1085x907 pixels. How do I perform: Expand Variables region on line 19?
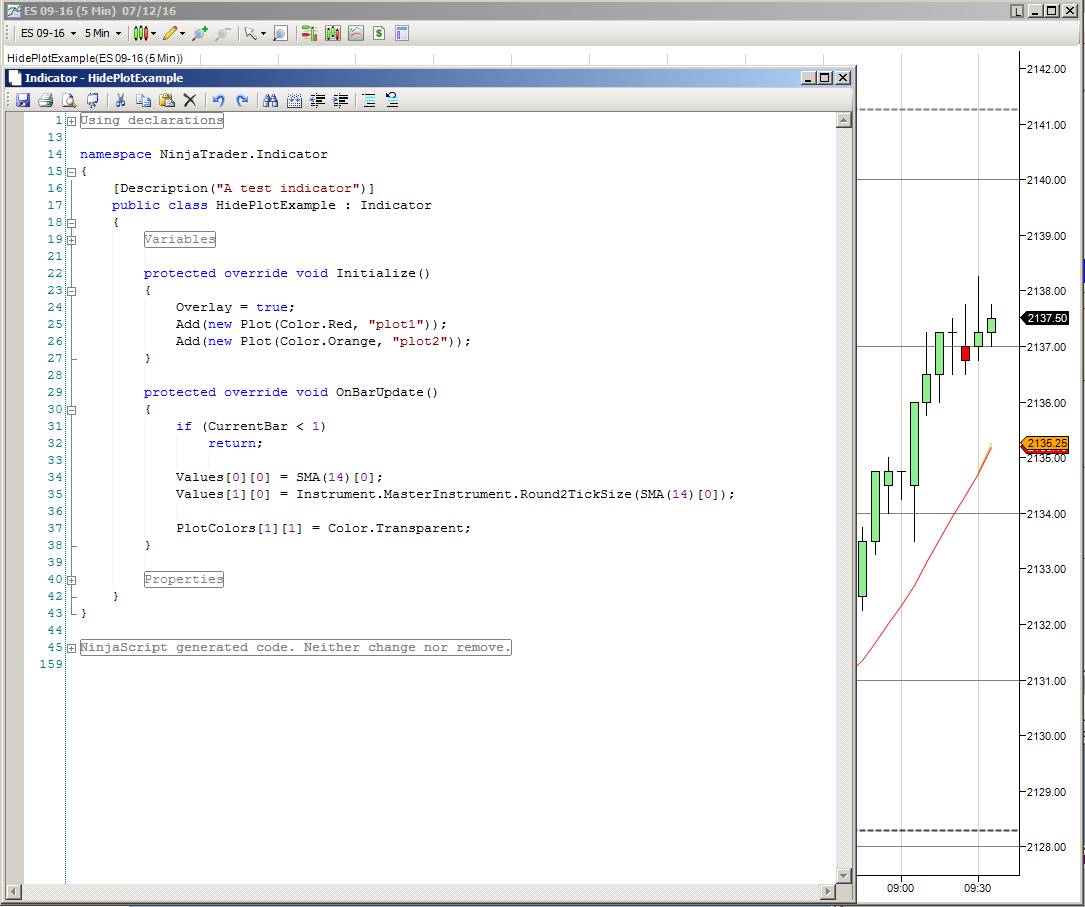pos(71,240)
